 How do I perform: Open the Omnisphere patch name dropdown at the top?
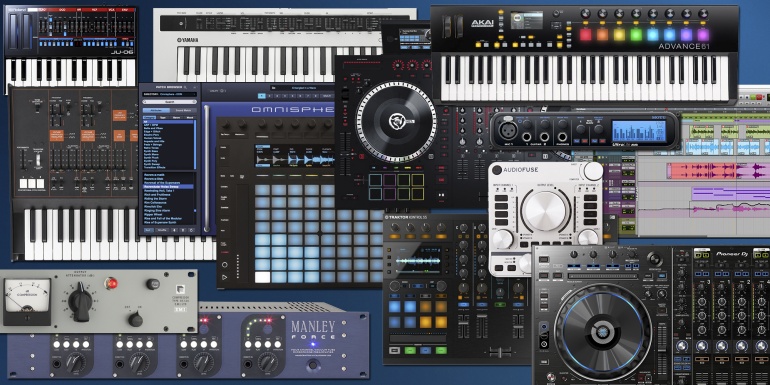coord(302,88)
